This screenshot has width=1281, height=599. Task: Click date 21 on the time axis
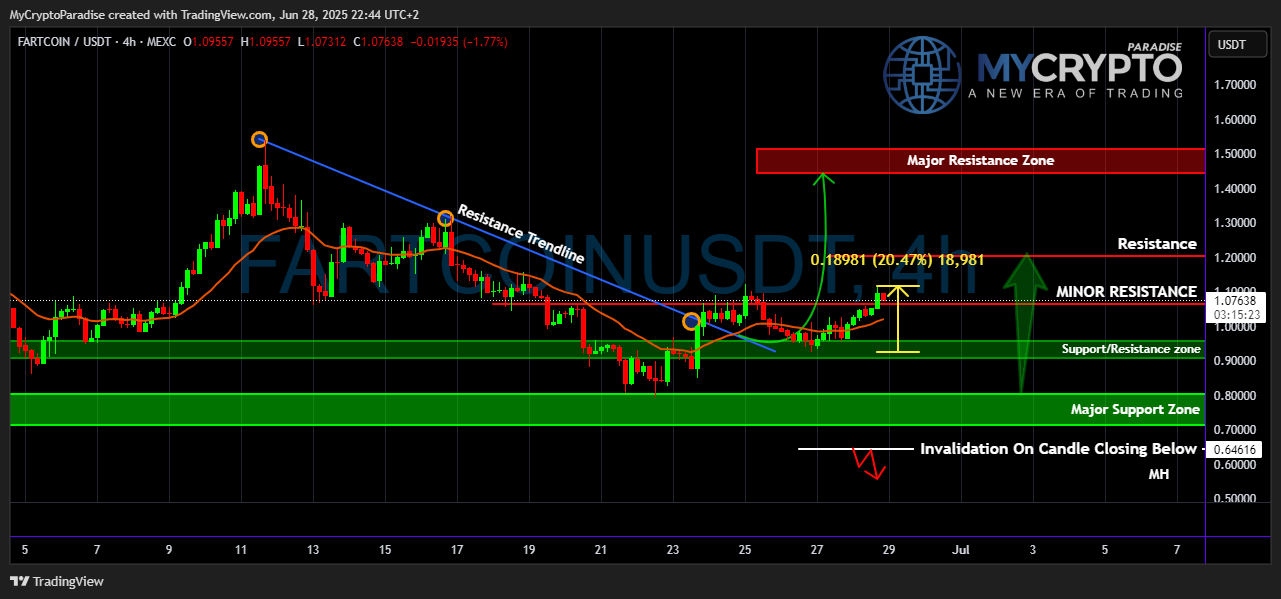click(x=601, y=549)
